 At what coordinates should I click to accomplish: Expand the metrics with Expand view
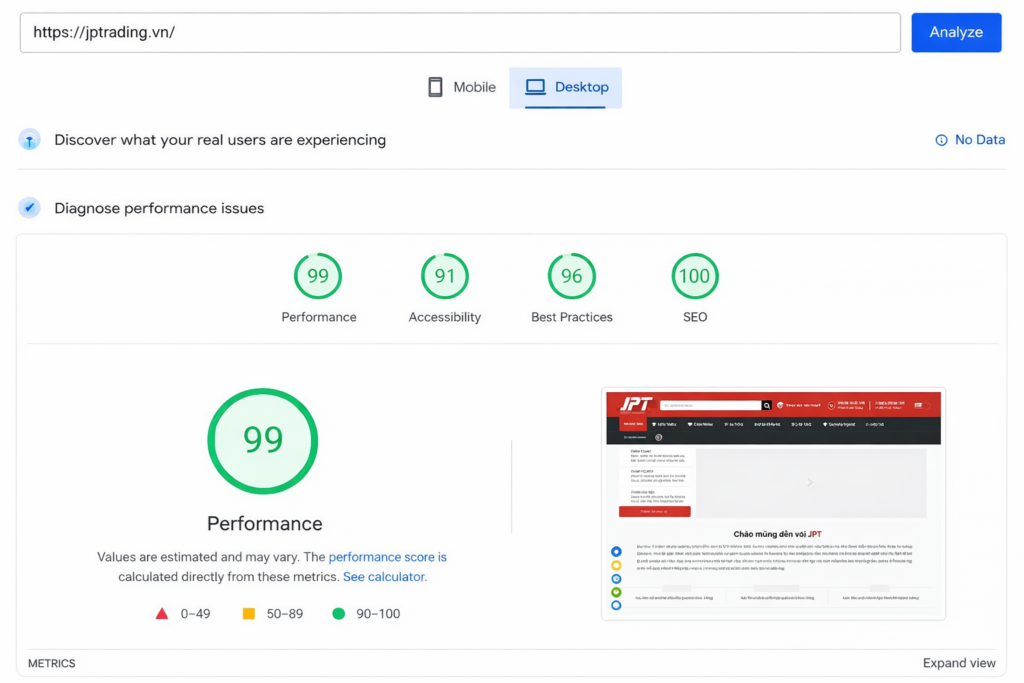(x=958, y=663)
